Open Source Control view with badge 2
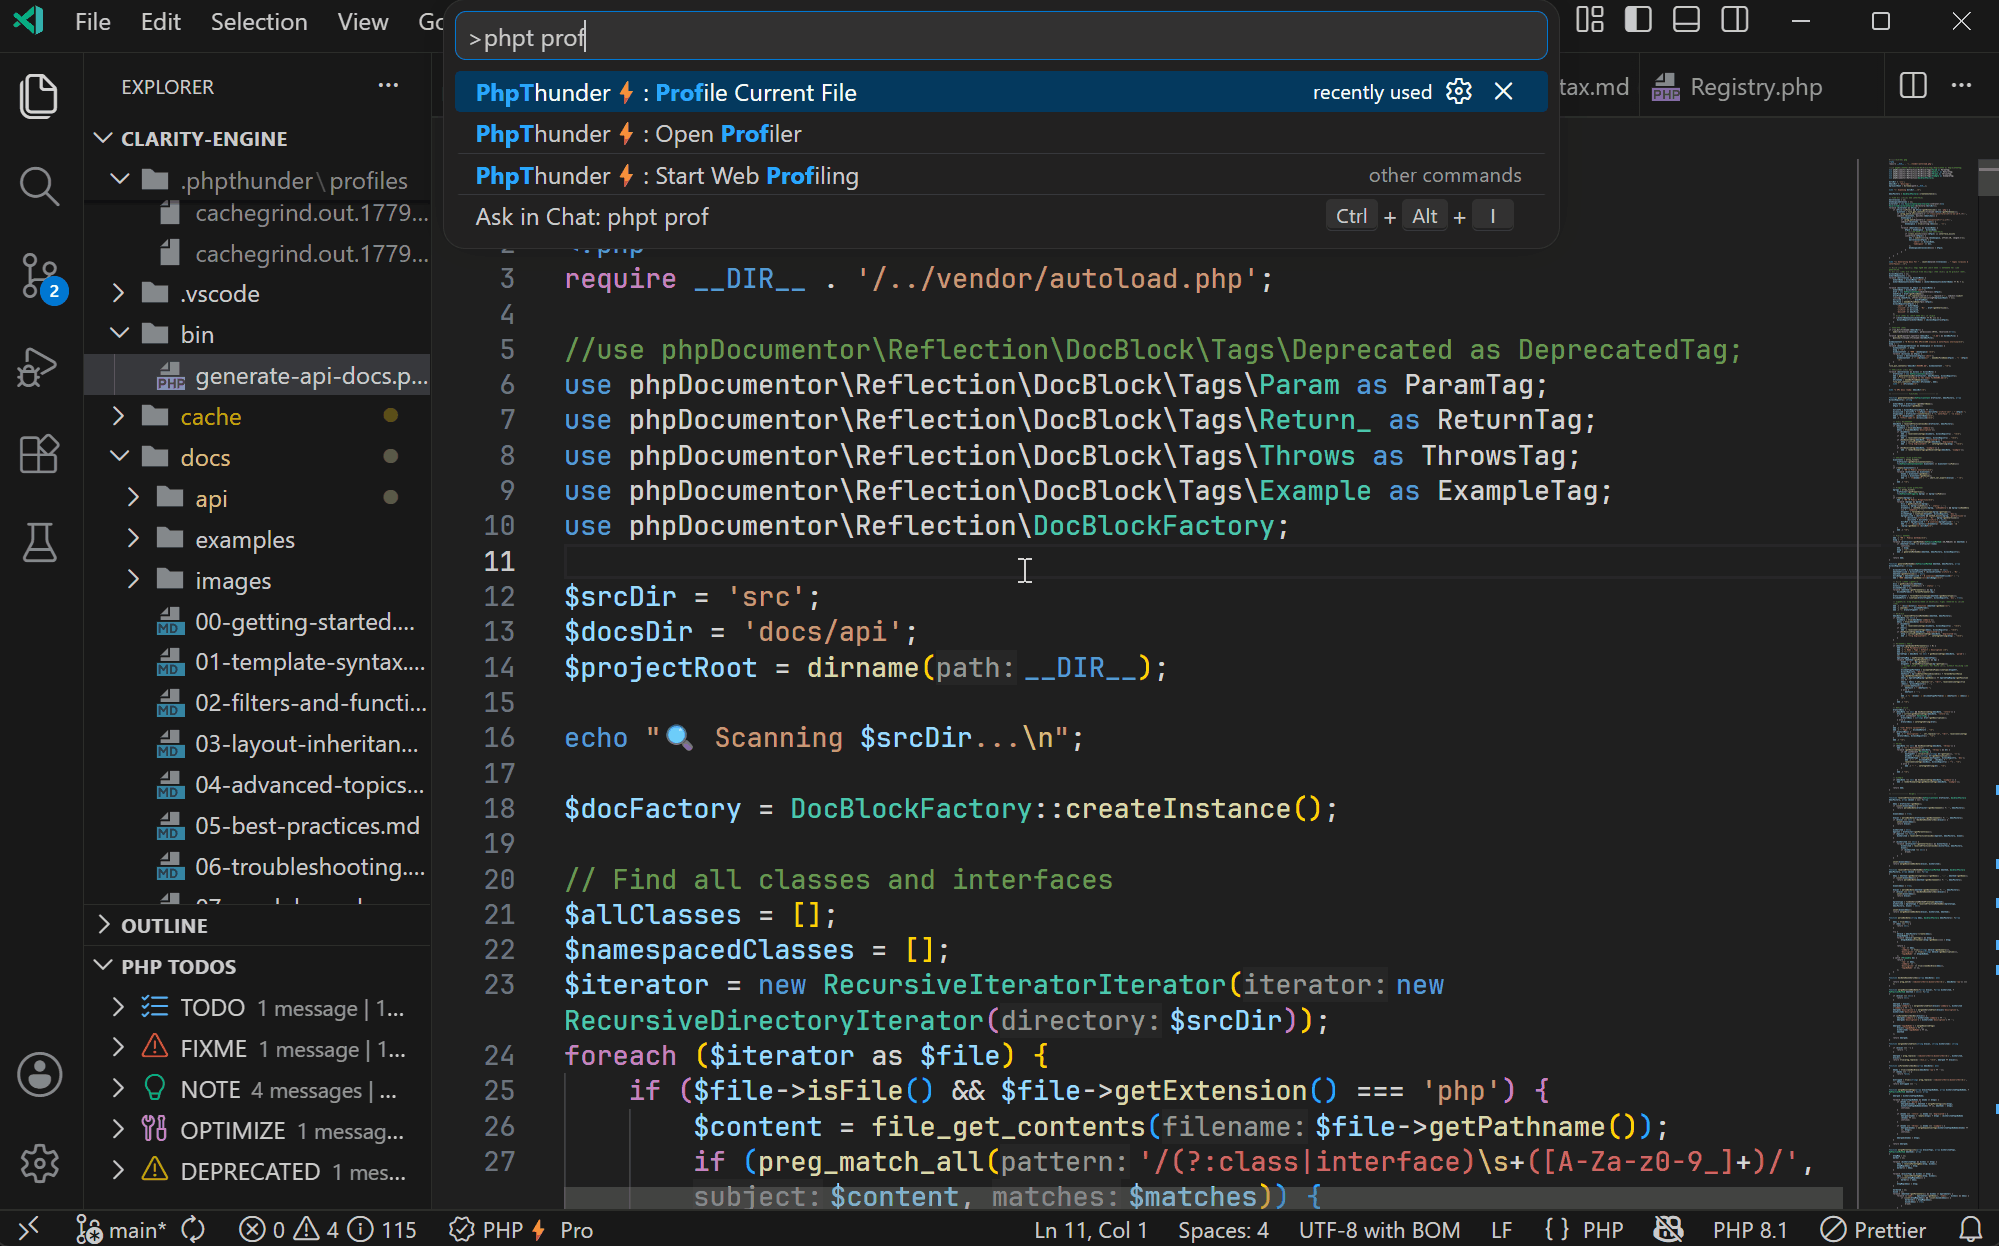Screen dimensions: 1999x1246 tap(39, 276)
